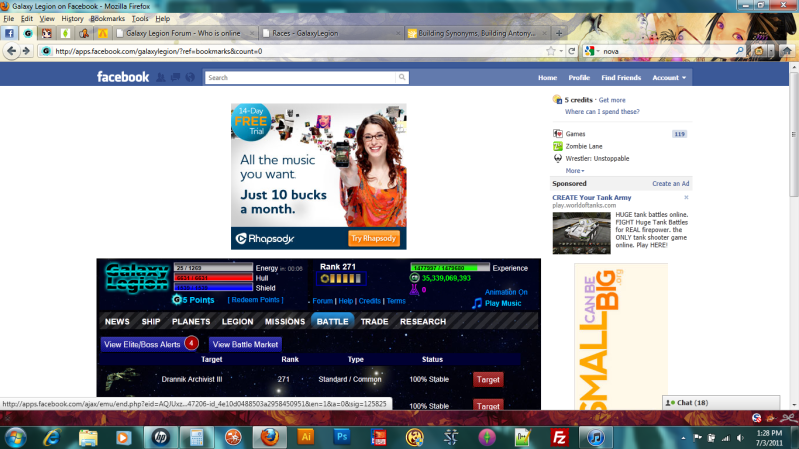Open Facebook Profile link

coord(579,77)
